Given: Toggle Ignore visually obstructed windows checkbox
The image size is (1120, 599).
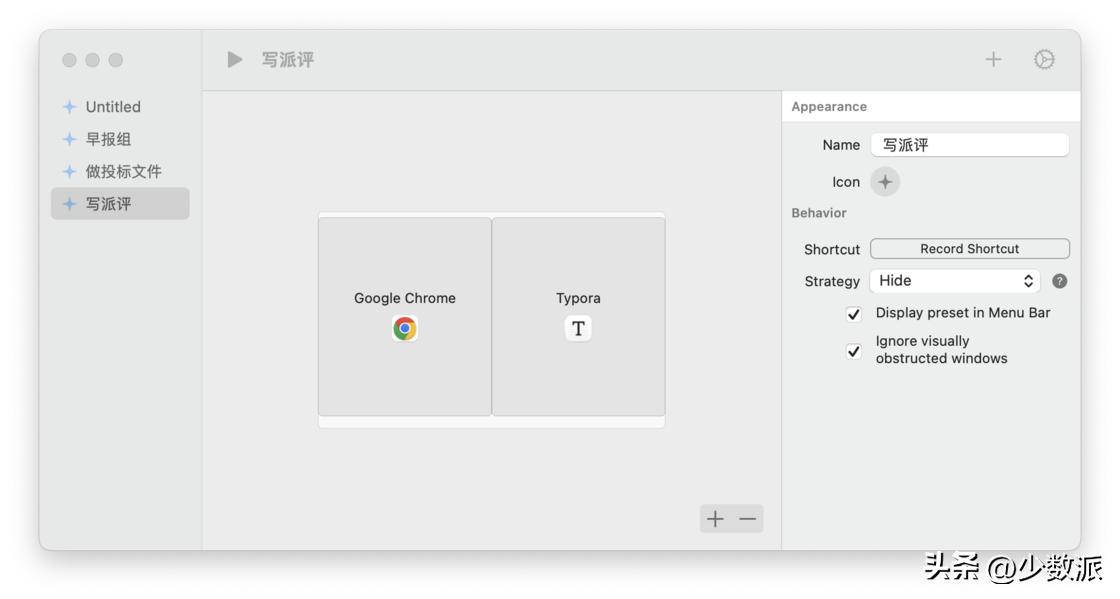Looking at the screenshot, I should click(x=854, y=351).
